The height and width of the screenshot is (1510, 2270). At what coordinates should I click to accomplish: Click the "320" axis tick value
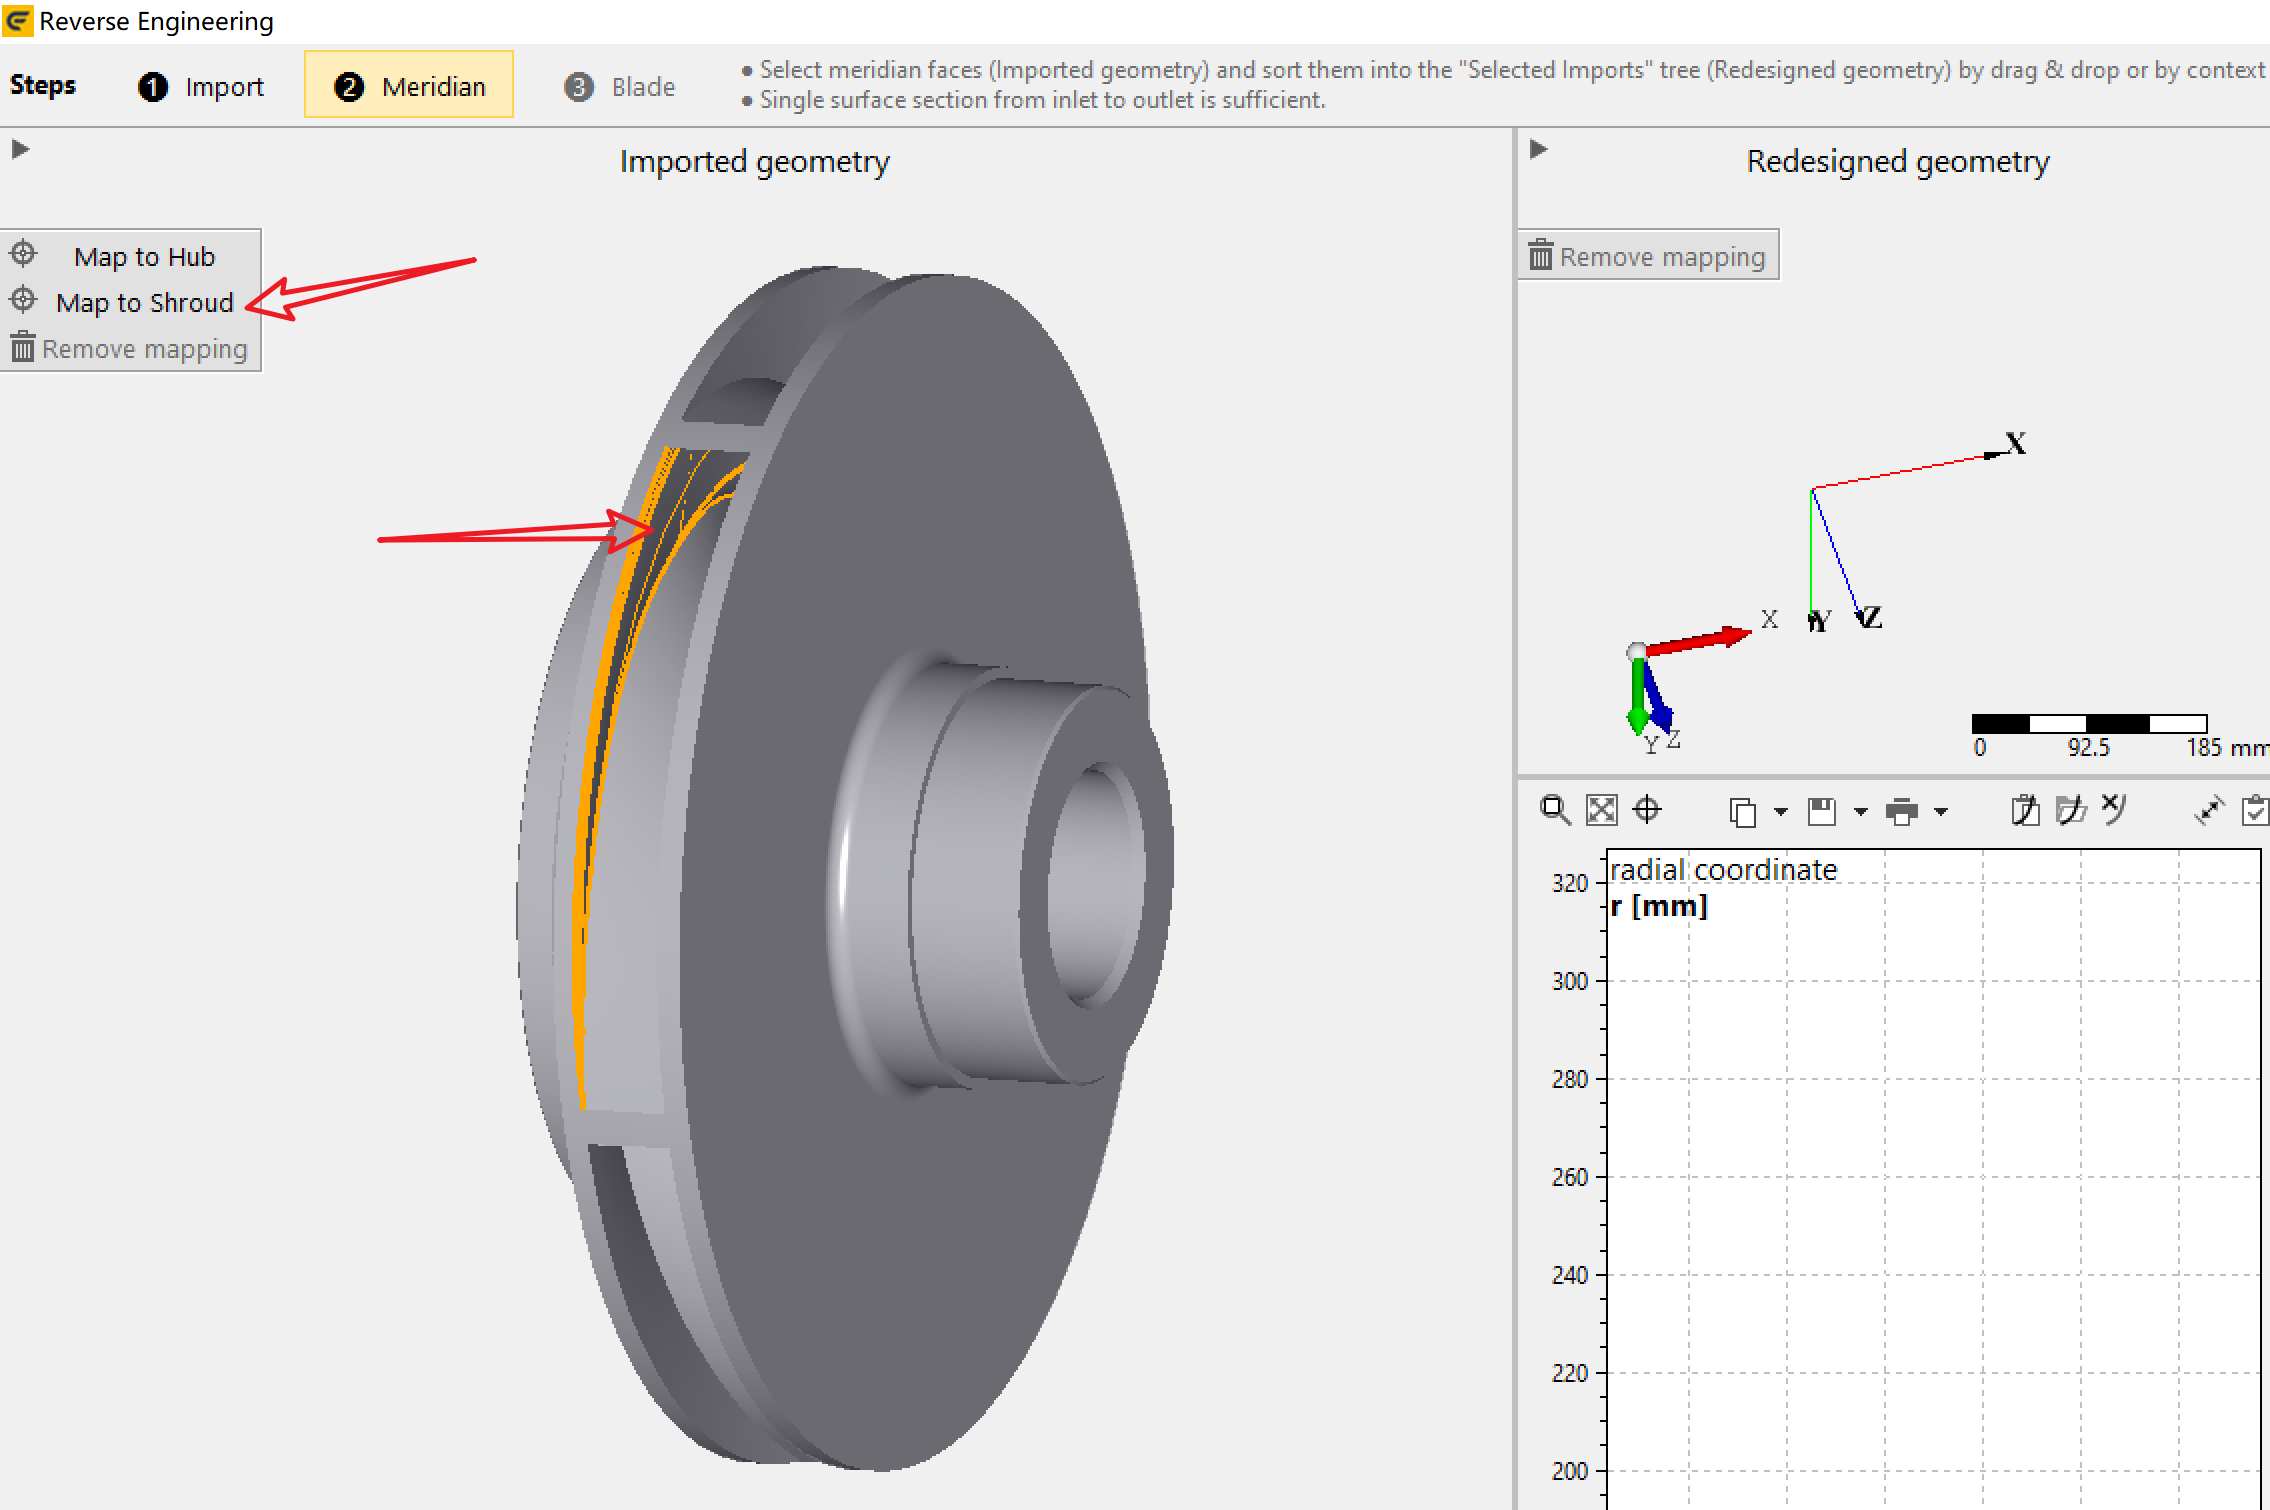tap(1569, 883)
